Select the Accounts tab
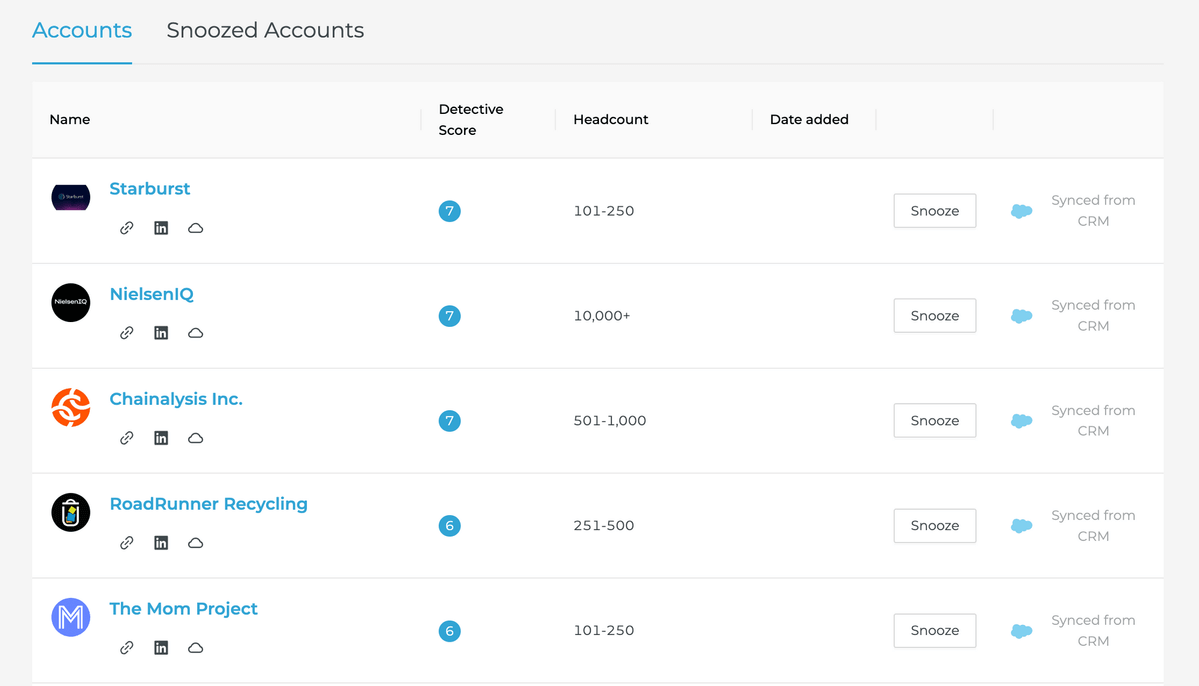 (x=81, y=30)
